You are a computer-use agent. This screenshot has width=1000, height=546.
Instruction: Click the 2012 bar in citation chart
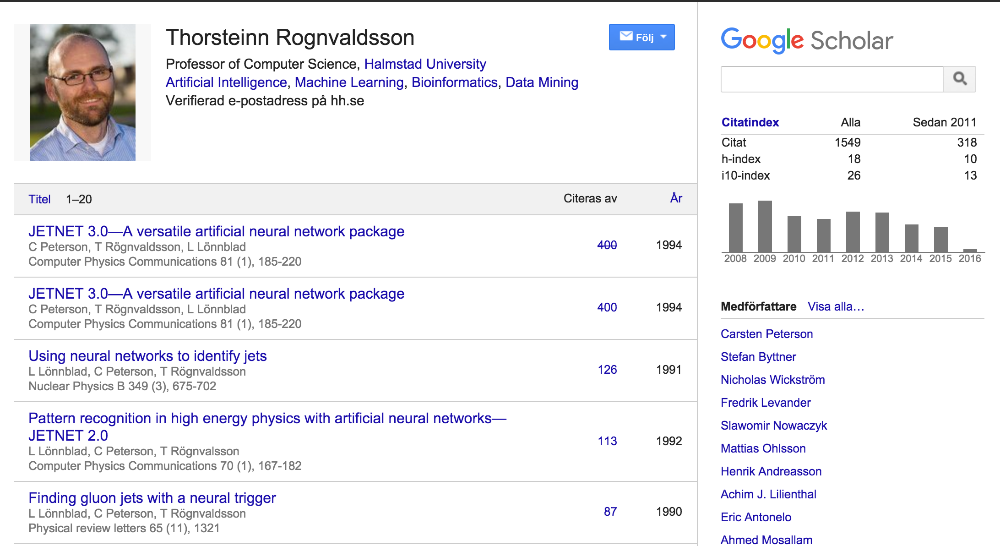(853, 232)
